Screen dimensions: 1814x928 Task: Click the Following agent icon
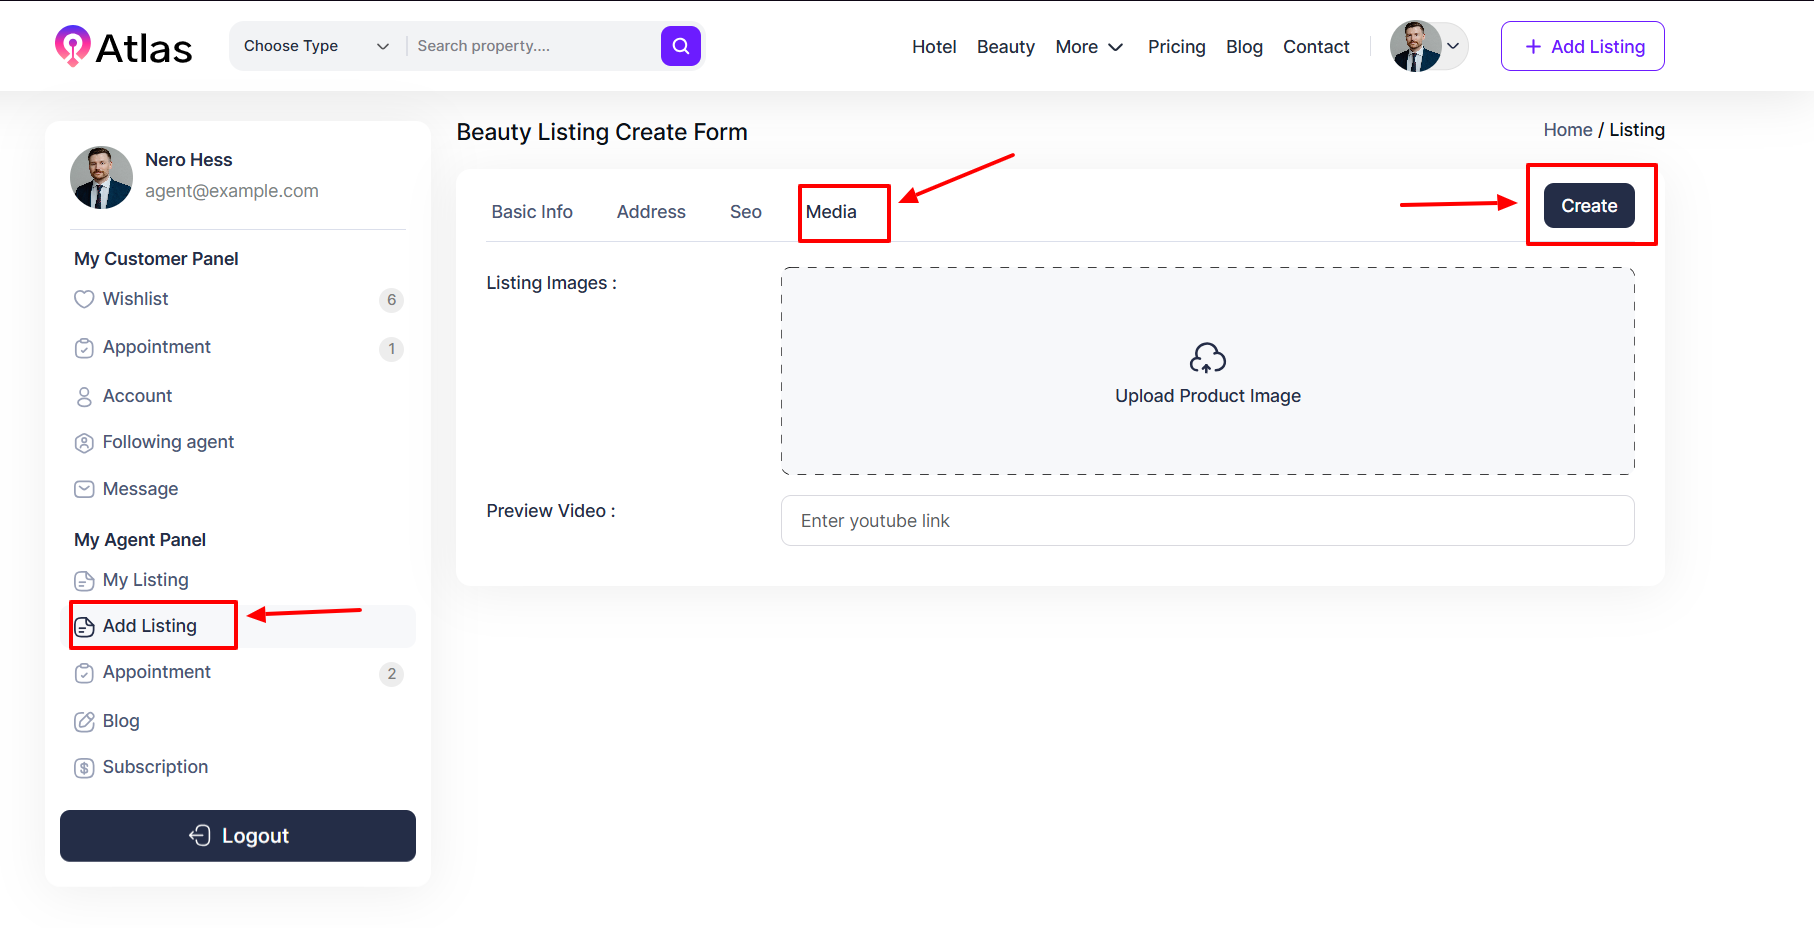tap(84, 443)
